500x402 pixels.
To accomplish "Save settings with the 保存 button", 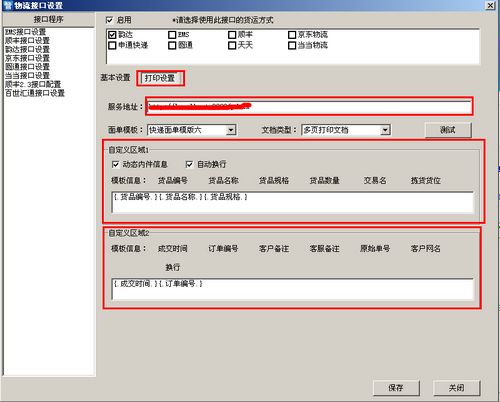I will pyautogui.click(x=396, y=388).
